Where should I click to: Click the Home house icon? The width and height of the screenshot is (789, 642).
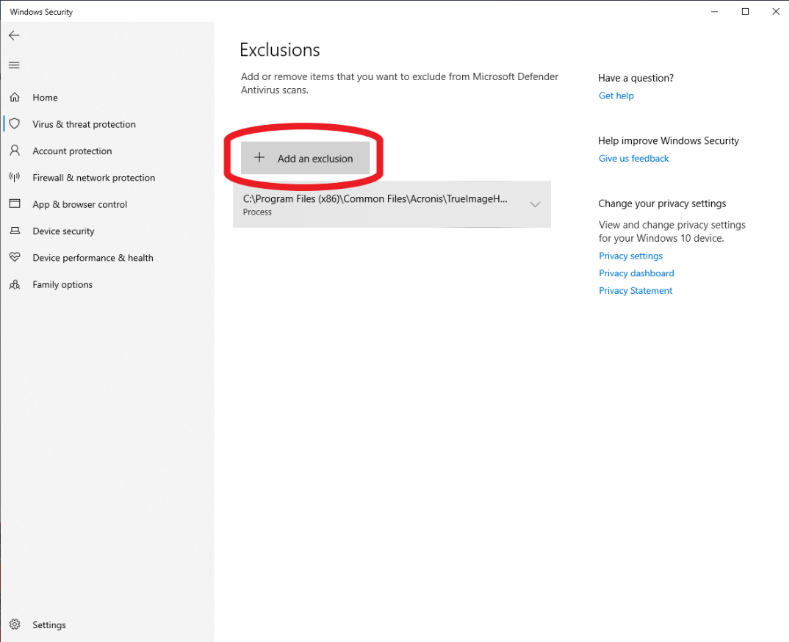15,97
